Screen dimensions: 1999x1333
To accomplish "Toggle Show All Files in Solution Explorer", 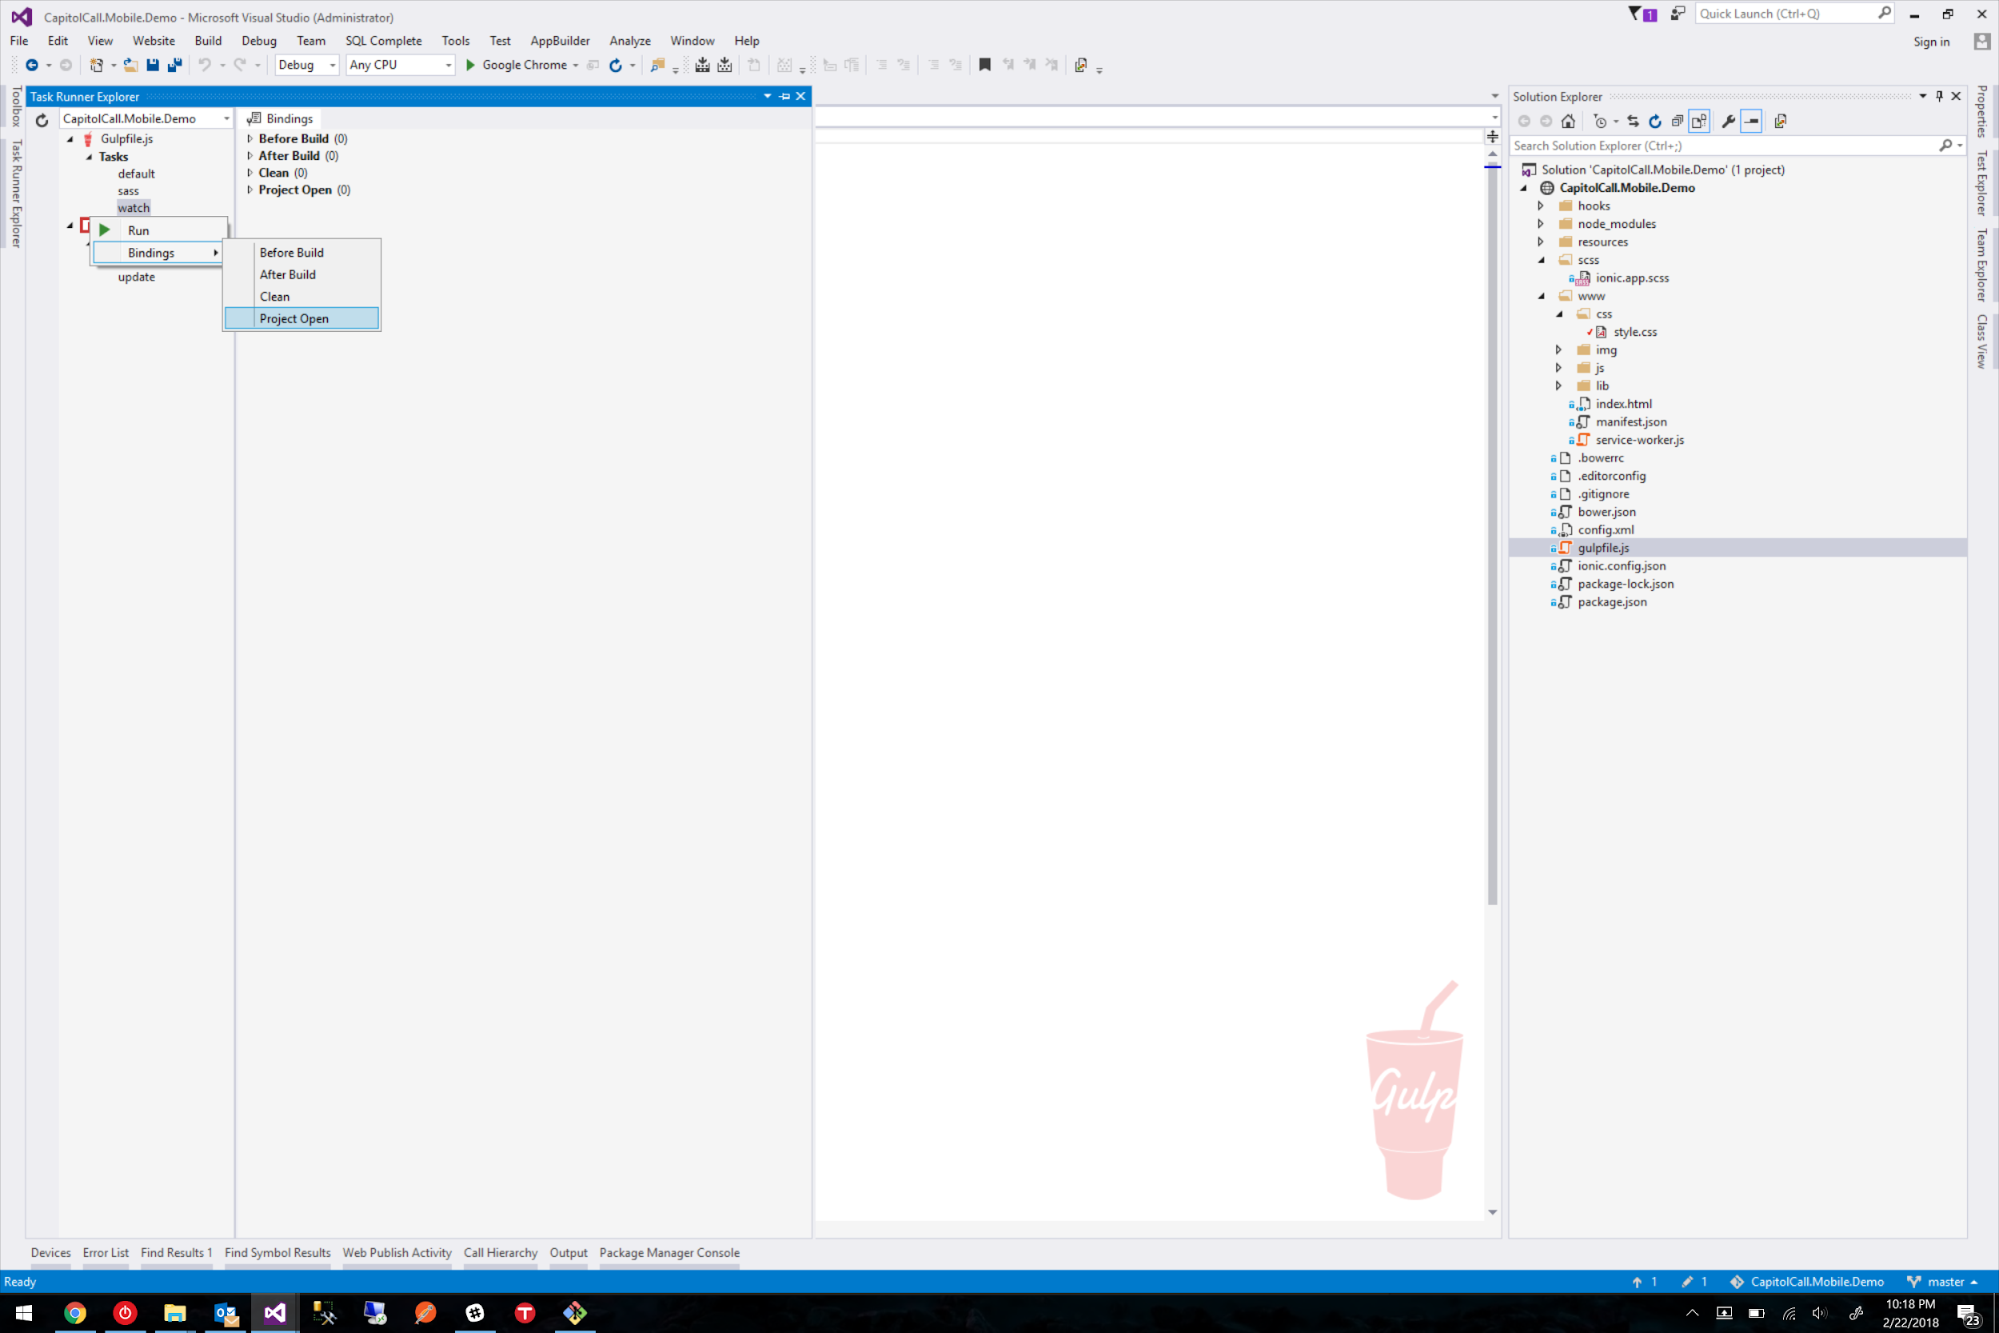I will click(x=1699, y=121).
